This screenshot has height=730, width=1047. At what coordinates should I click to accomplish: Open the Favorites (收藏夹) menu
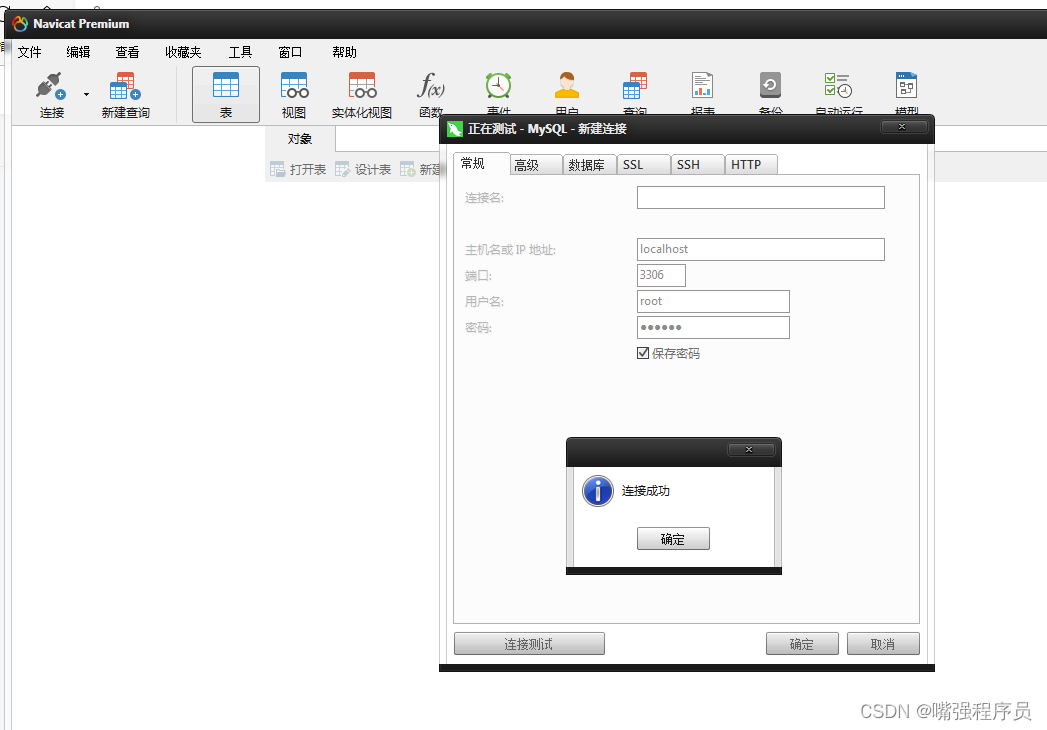coord(183,52)
